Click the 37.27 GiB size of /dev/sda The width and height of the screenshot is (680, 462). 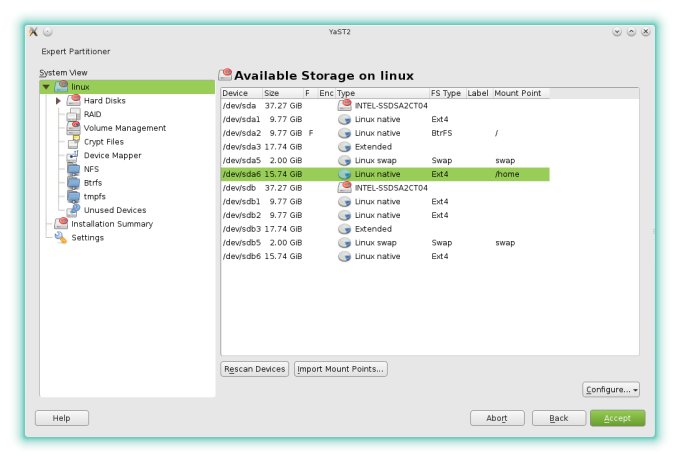pos(283,105)
